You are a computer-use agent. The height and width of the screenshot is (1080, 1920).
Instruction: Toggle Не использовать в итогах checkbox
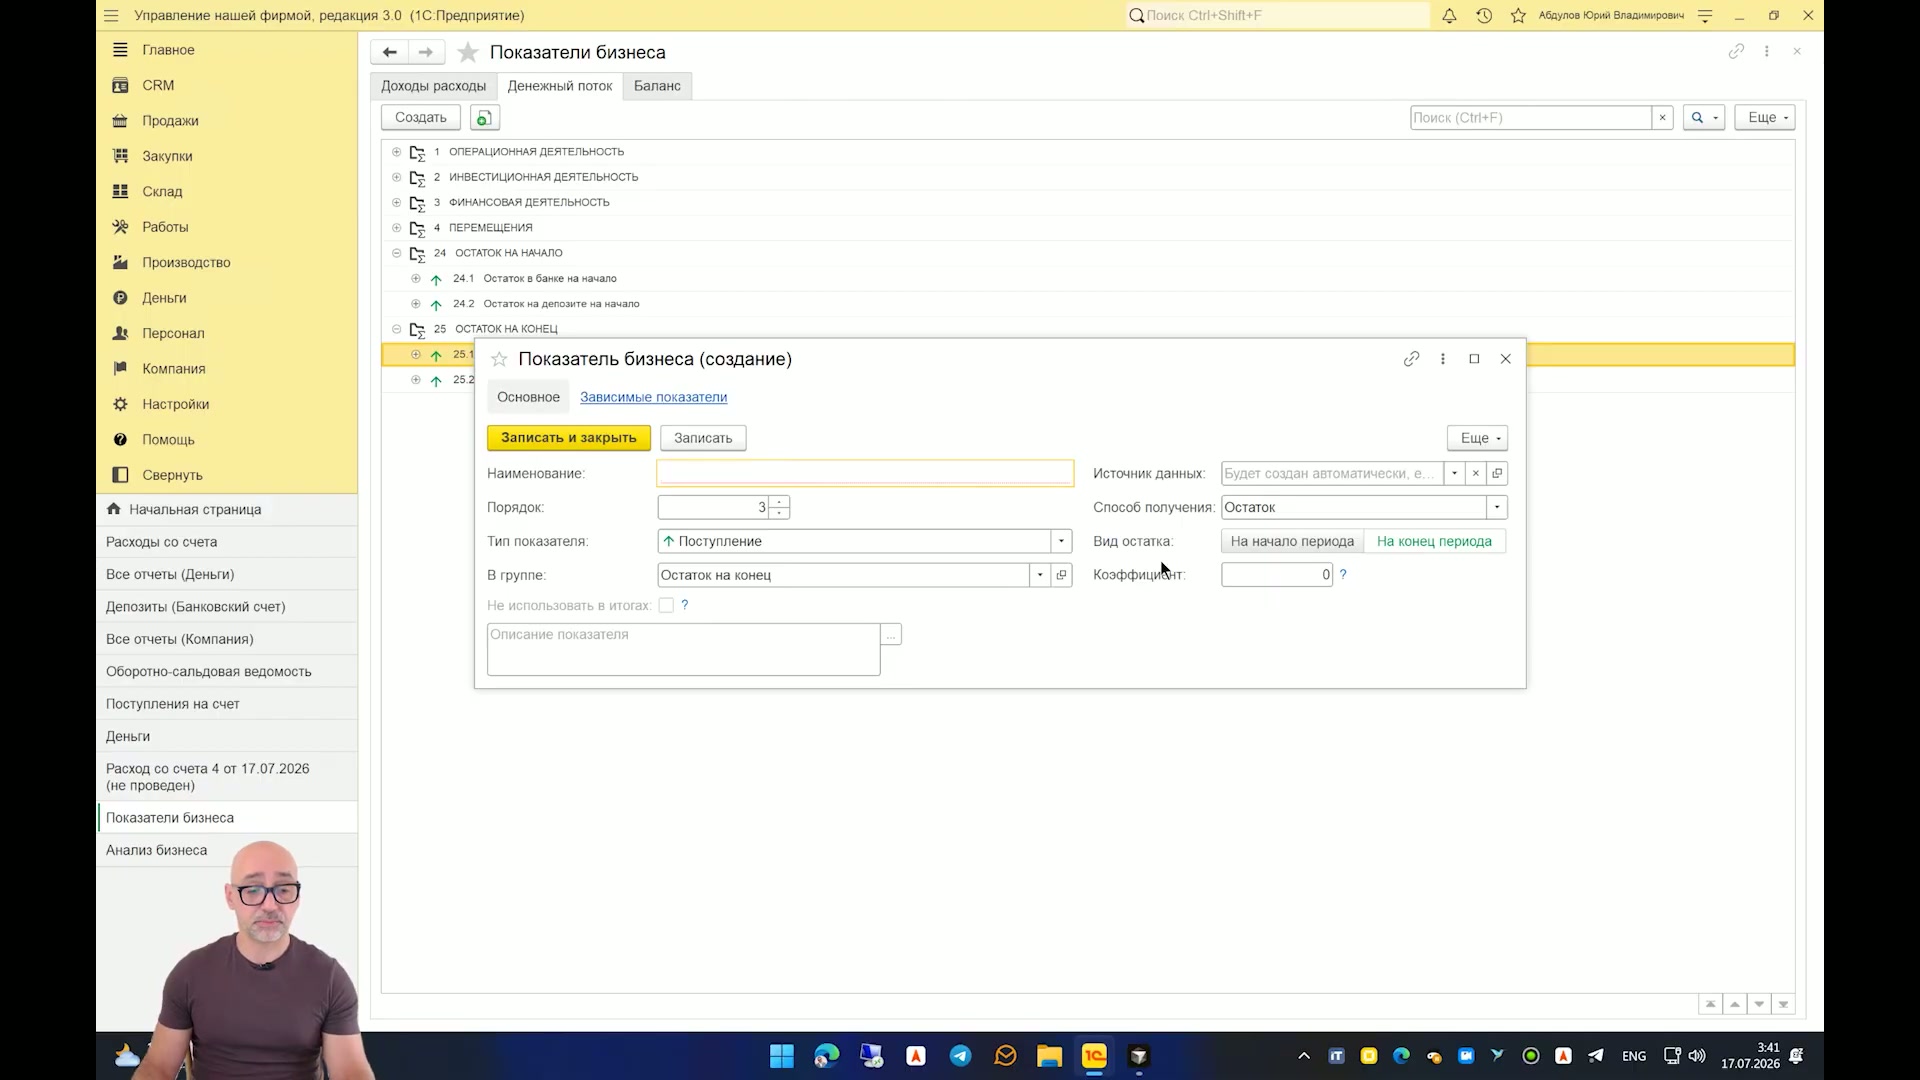tap(666, 606)
